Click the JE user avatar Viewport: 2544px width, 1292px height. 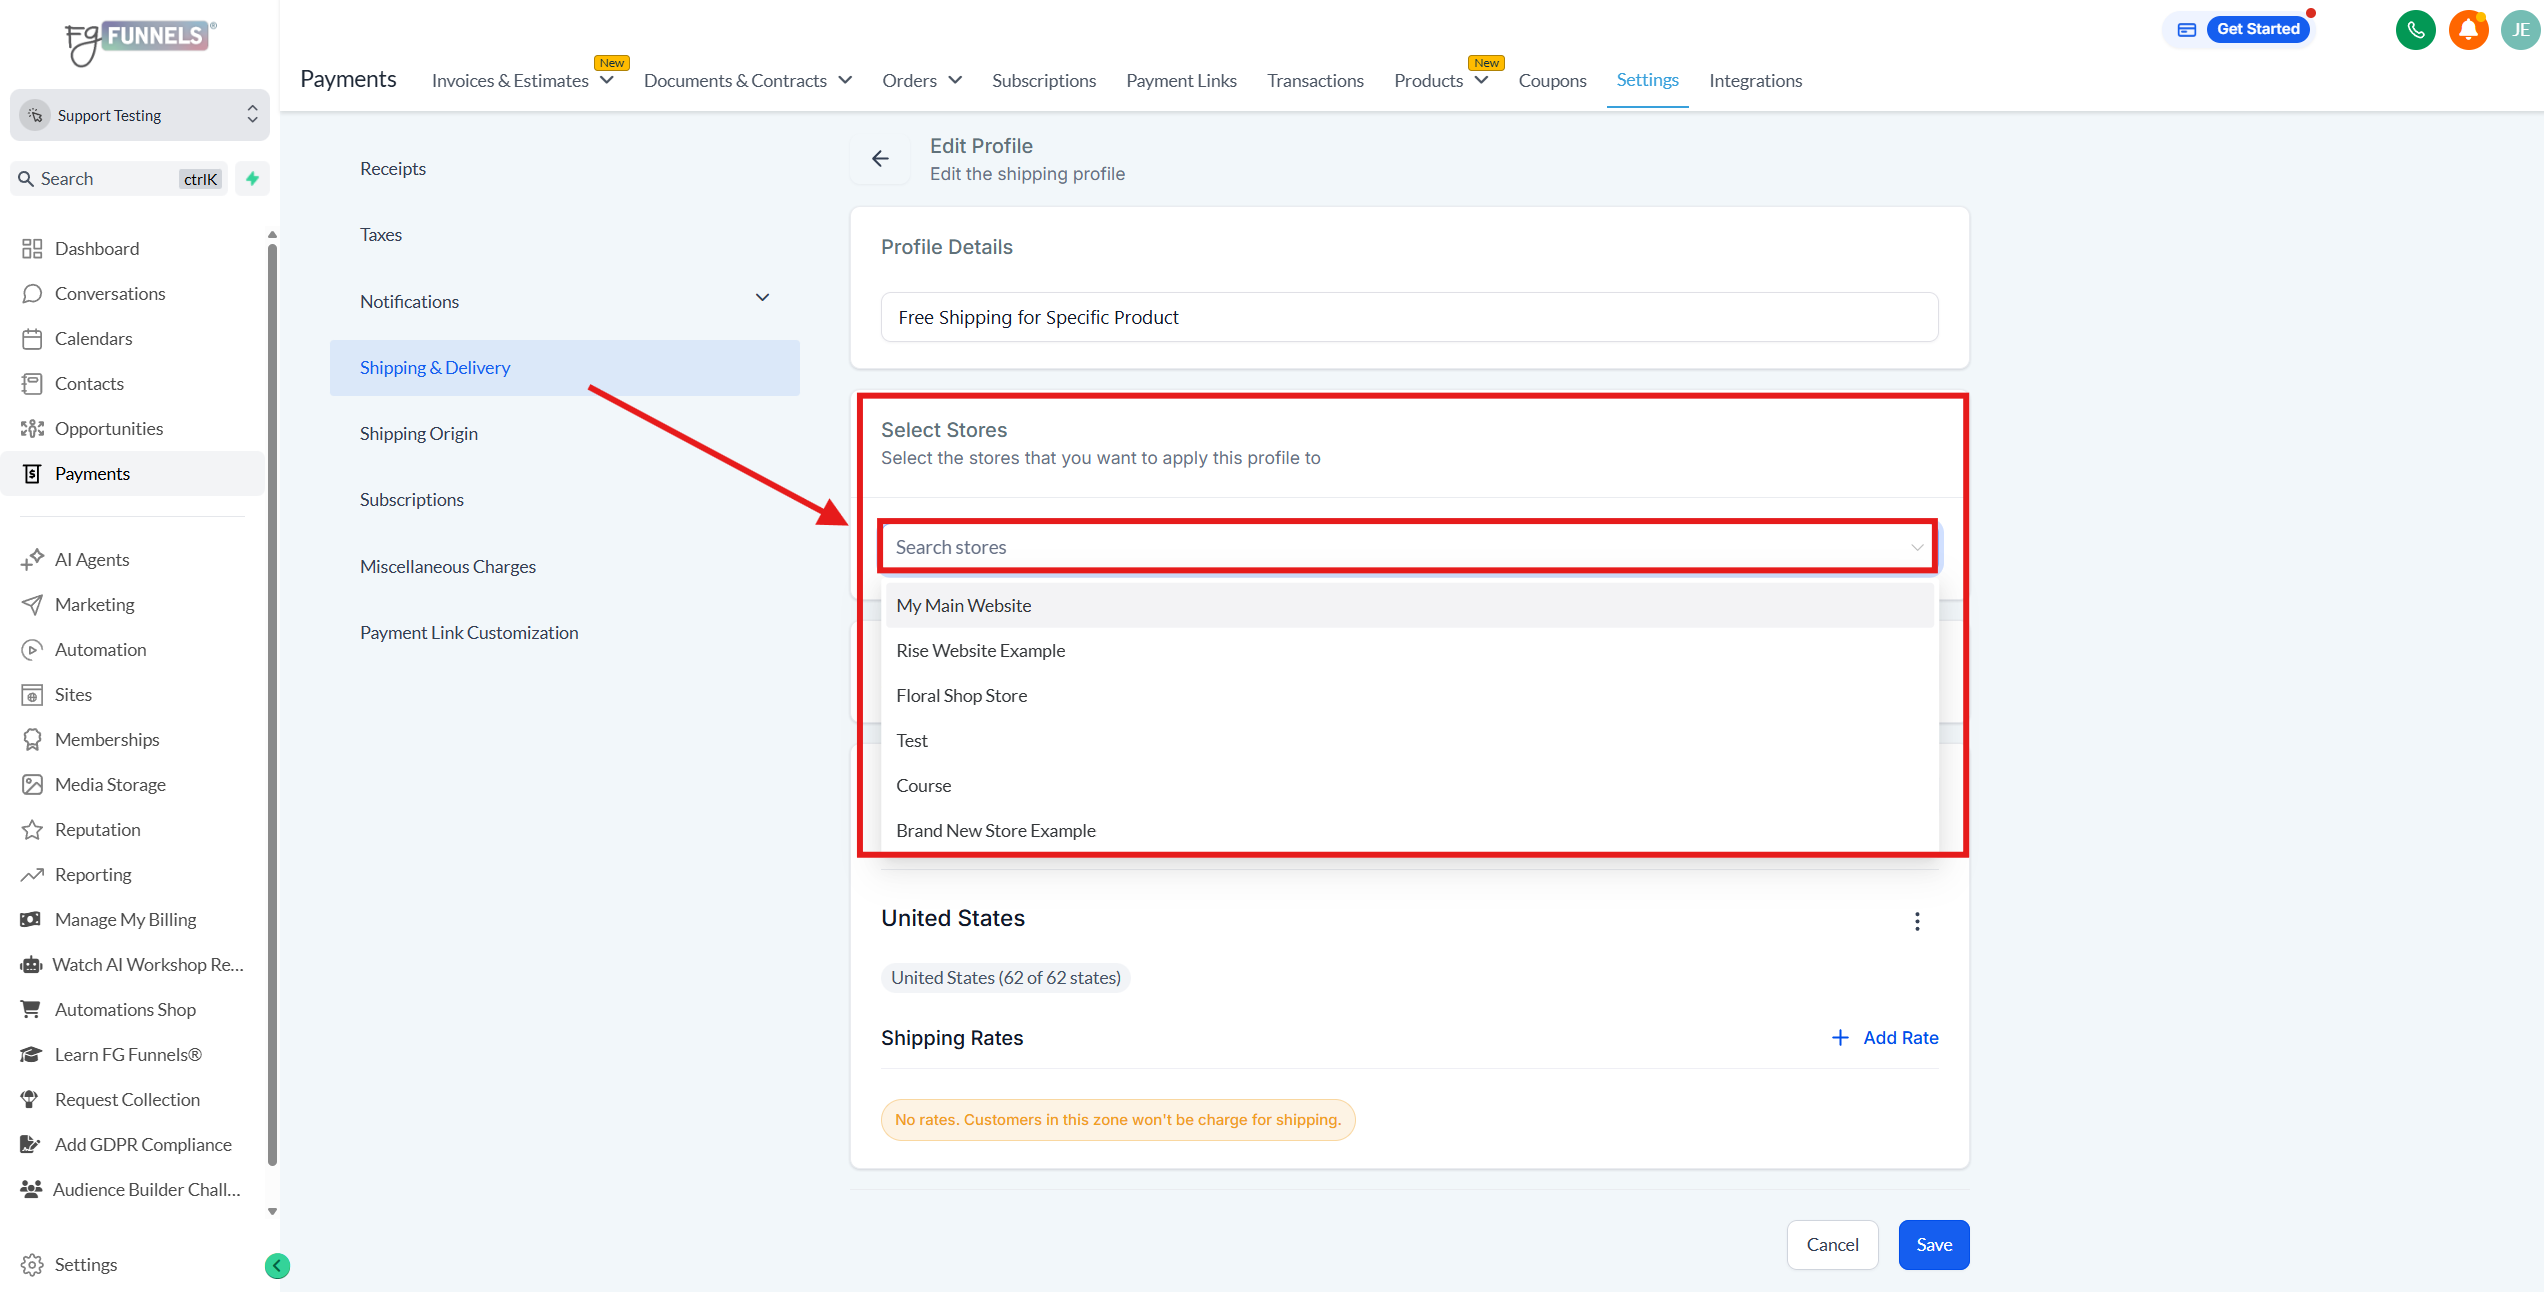tap(2520, 30)
